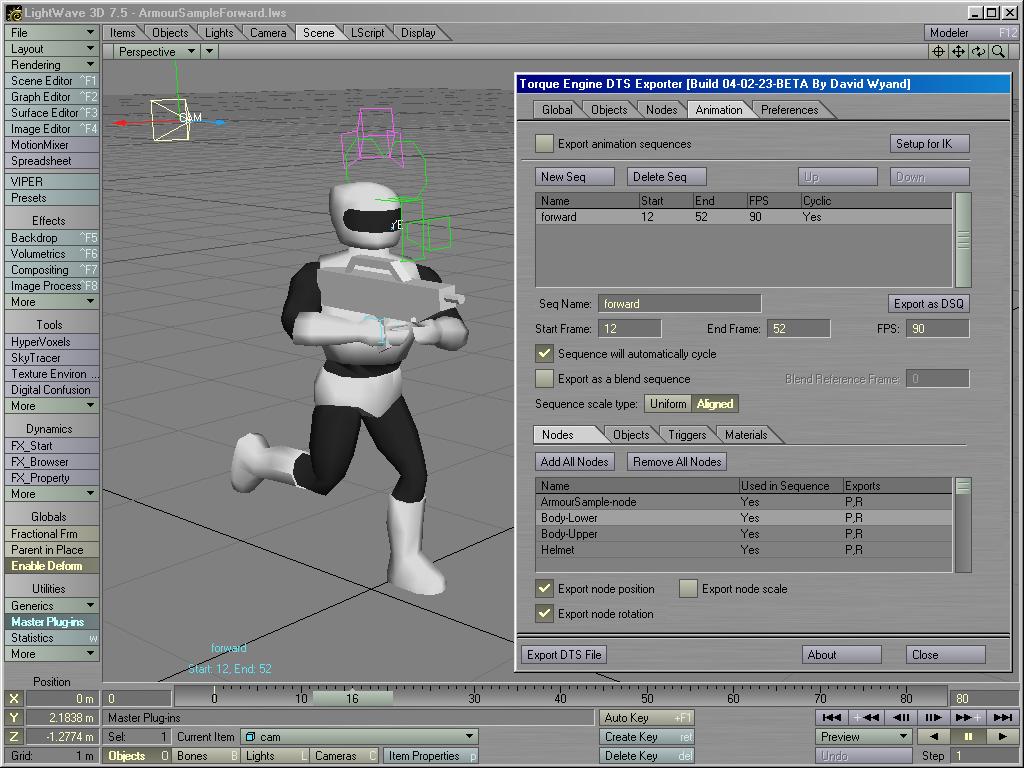Expand the Preview dropdown menu
The height and width of the screenshot is (768, 1024).
[864, 736]
